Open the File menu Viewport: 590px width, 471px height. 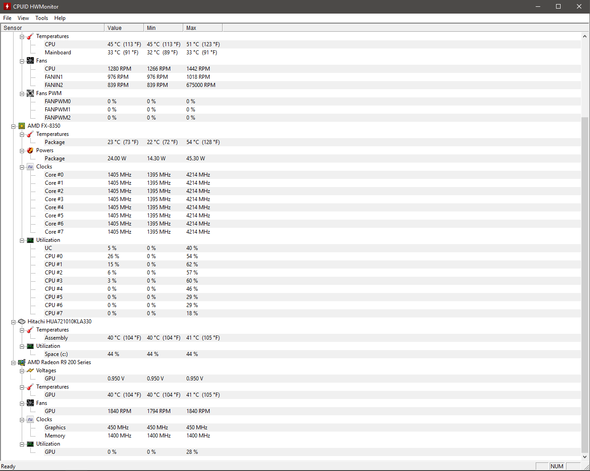pyautogui.click(x=7, y=18)
